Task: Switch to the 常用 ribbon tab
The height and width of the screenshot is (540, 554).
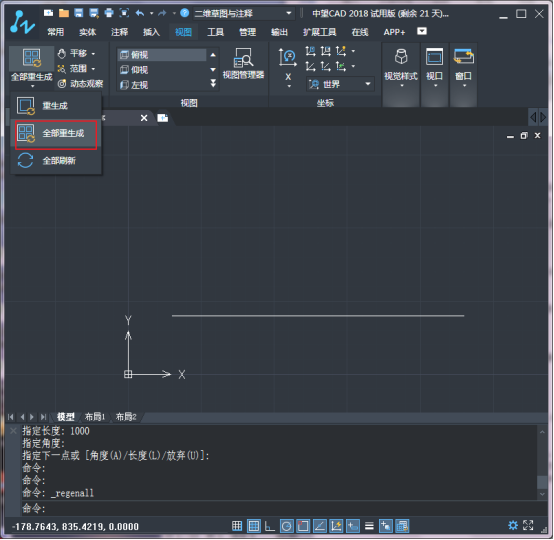Action: coord(56,32)
